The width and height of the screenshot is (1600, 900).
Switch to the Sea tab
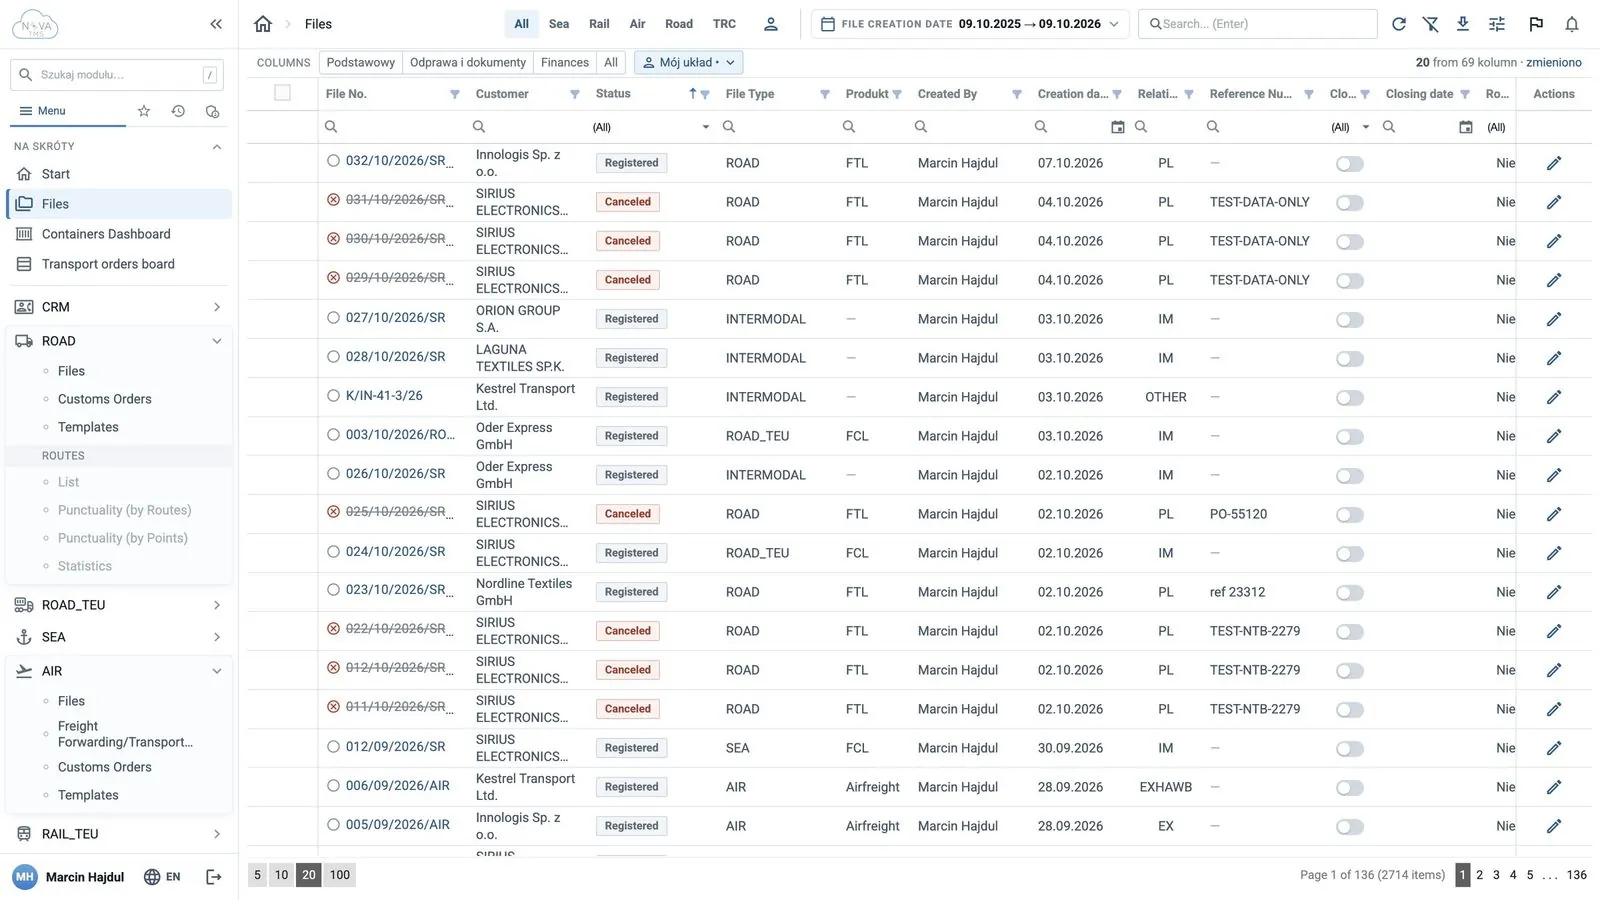559,24
